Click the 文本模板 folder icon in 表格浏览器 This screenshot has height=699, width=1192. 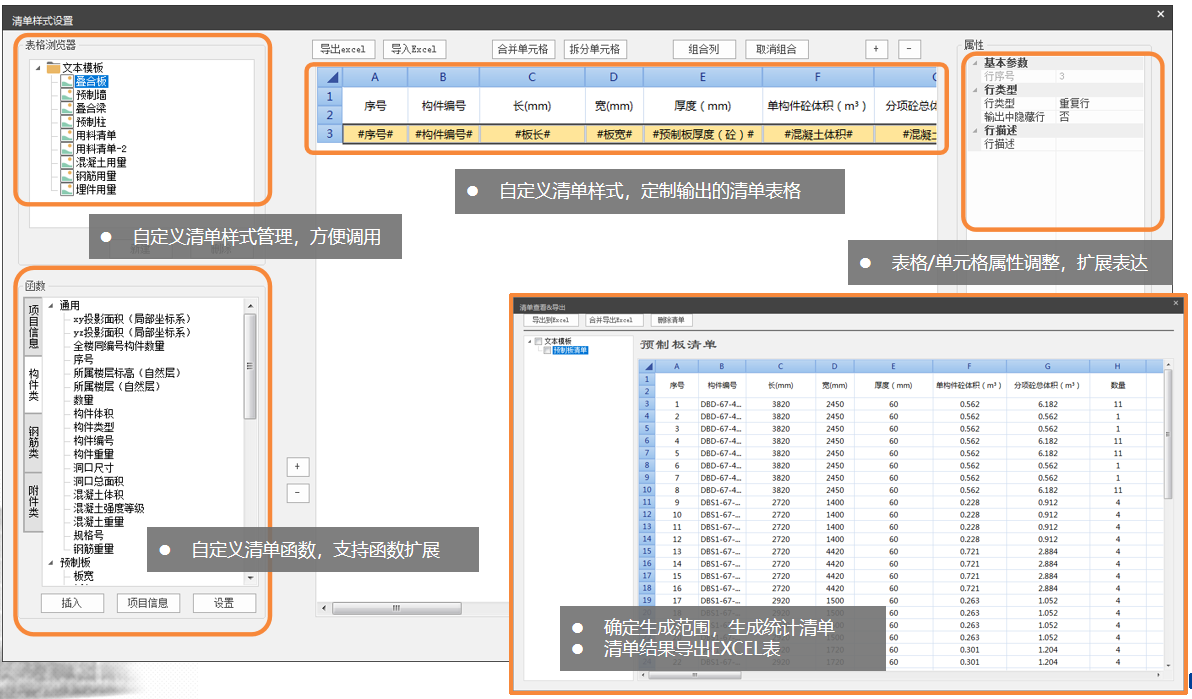[x=53, y=68]
